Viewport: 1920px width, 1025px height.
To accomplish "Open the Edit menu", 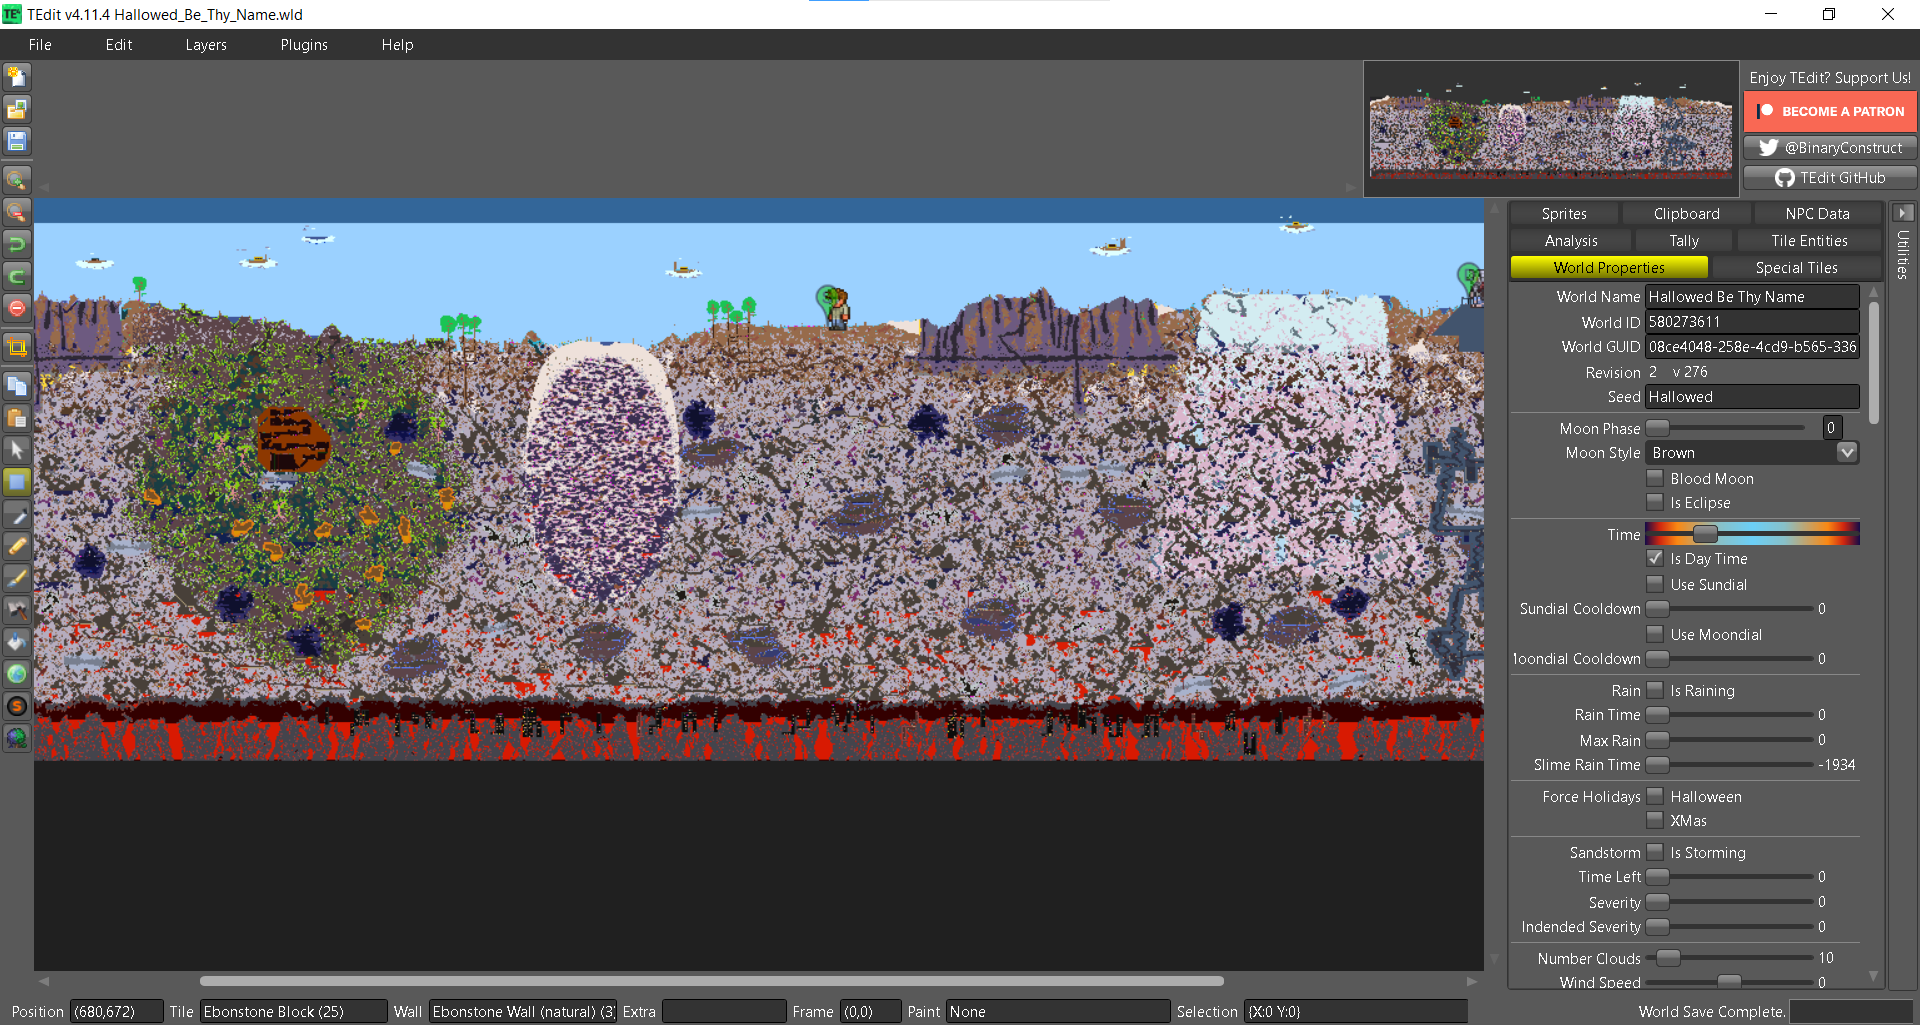I will 119,45.
